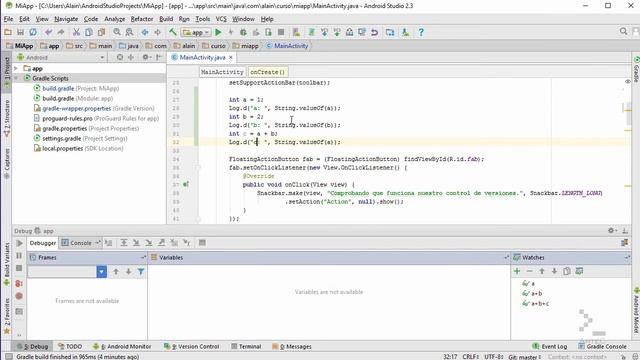This screenshot has width=640, height=360.
Task: Click UTF-8 encoding selector in status bar
Action: point(494,357)
